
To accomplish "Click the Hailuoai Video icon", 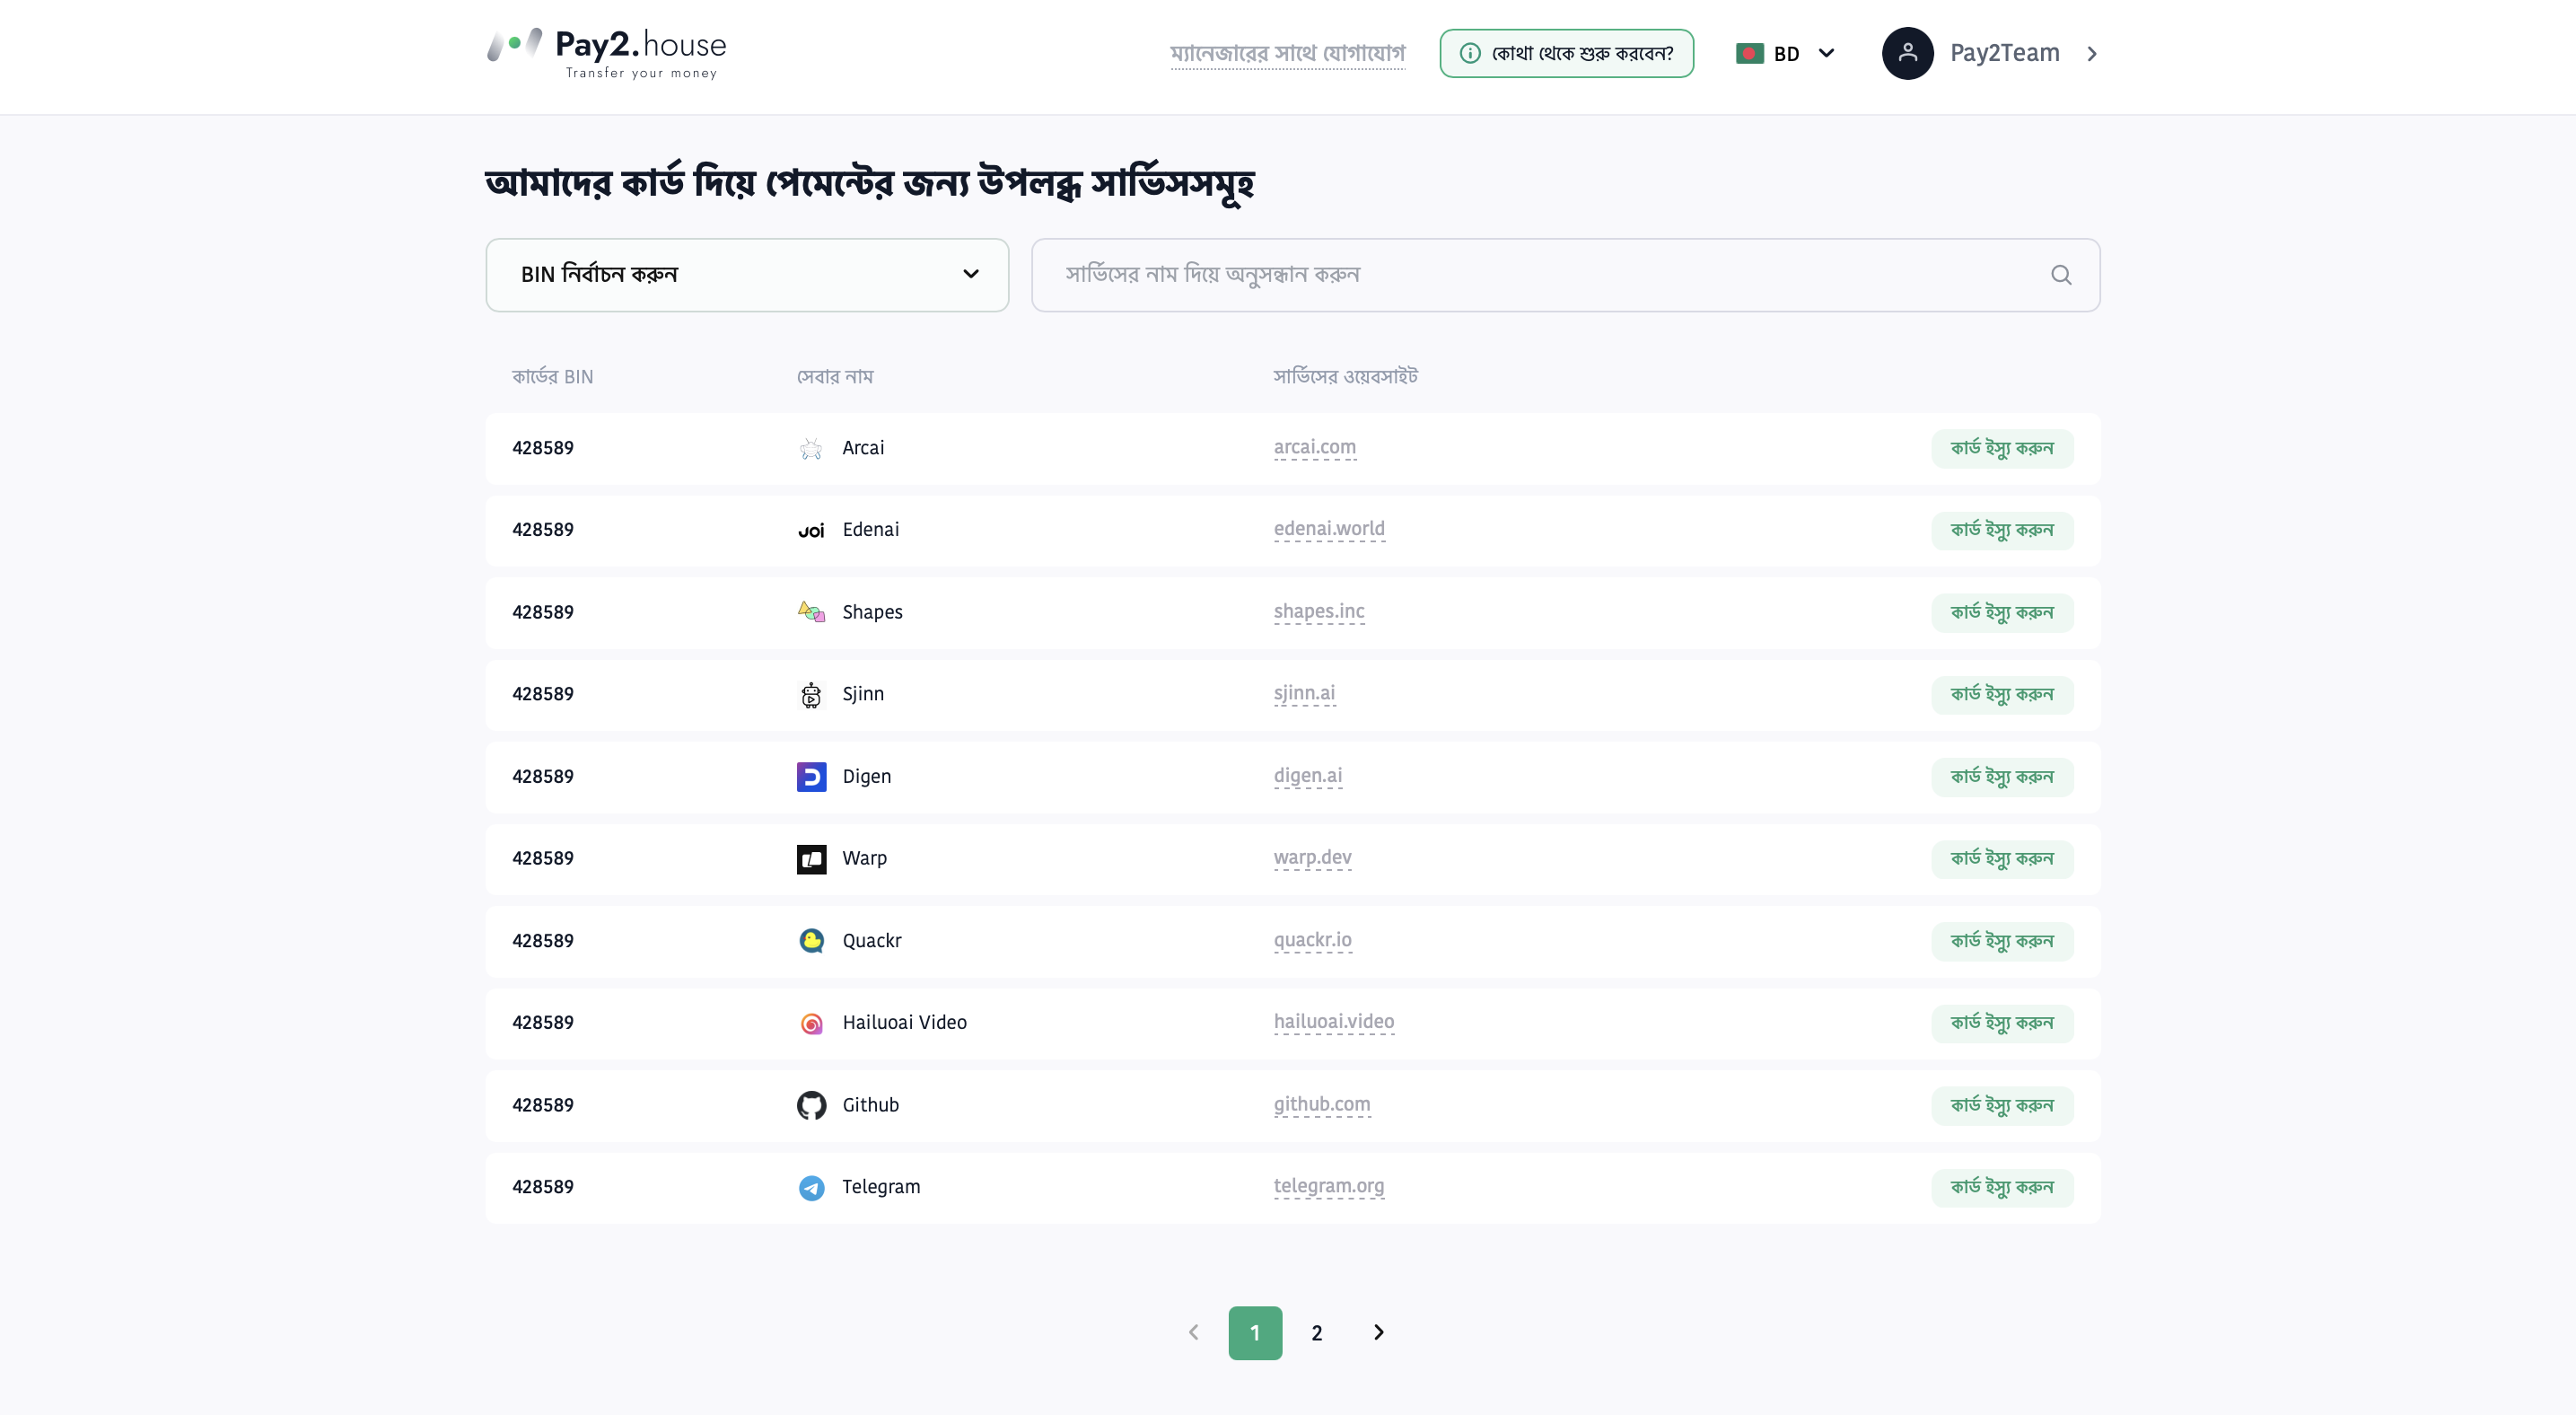I will pyautogui.click(x=811, y=1023).
